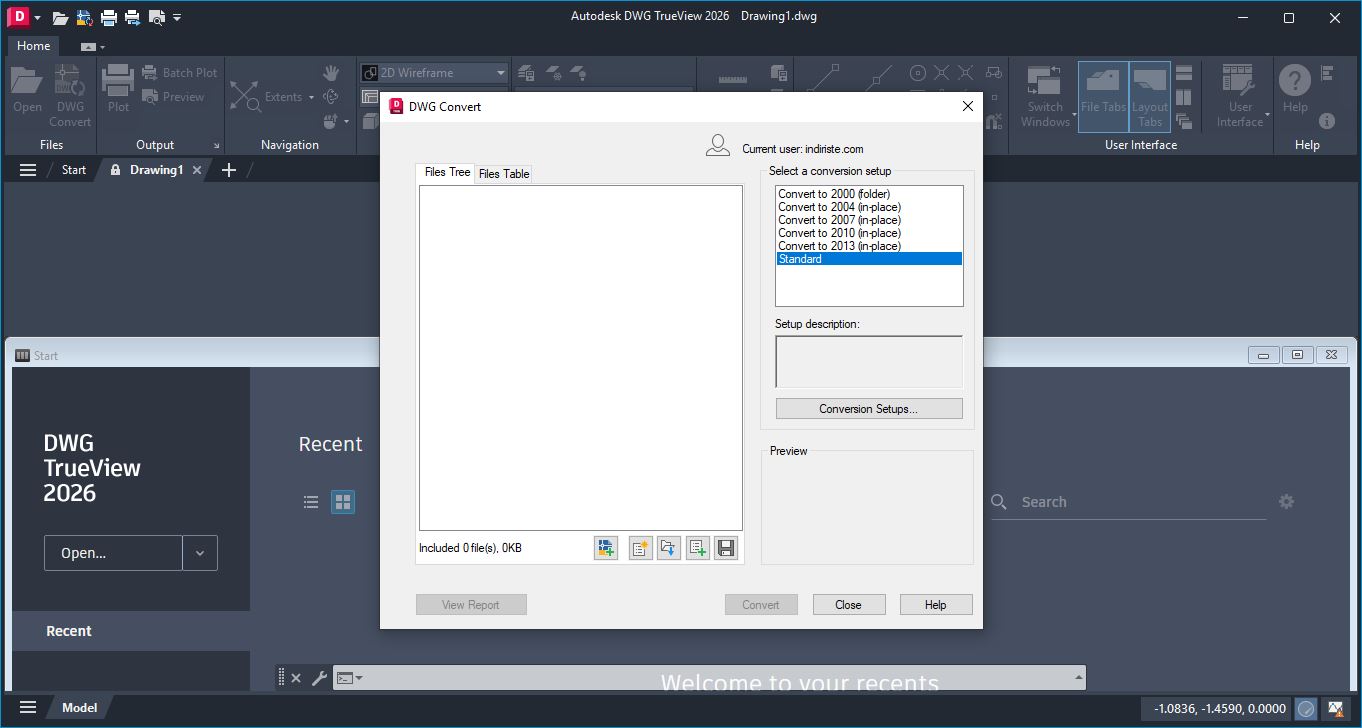Click the Batch Plot icon in quick access toolbar

(132, 17)
